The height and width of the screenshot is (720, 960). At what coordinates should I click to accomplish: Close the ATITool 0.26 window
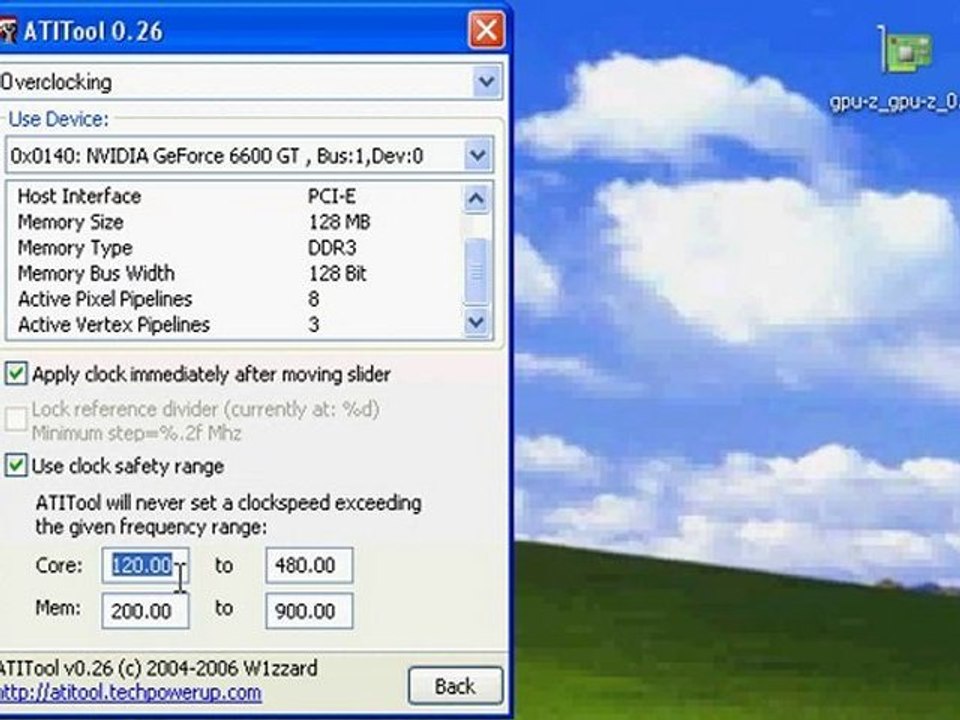click(486, 29)
